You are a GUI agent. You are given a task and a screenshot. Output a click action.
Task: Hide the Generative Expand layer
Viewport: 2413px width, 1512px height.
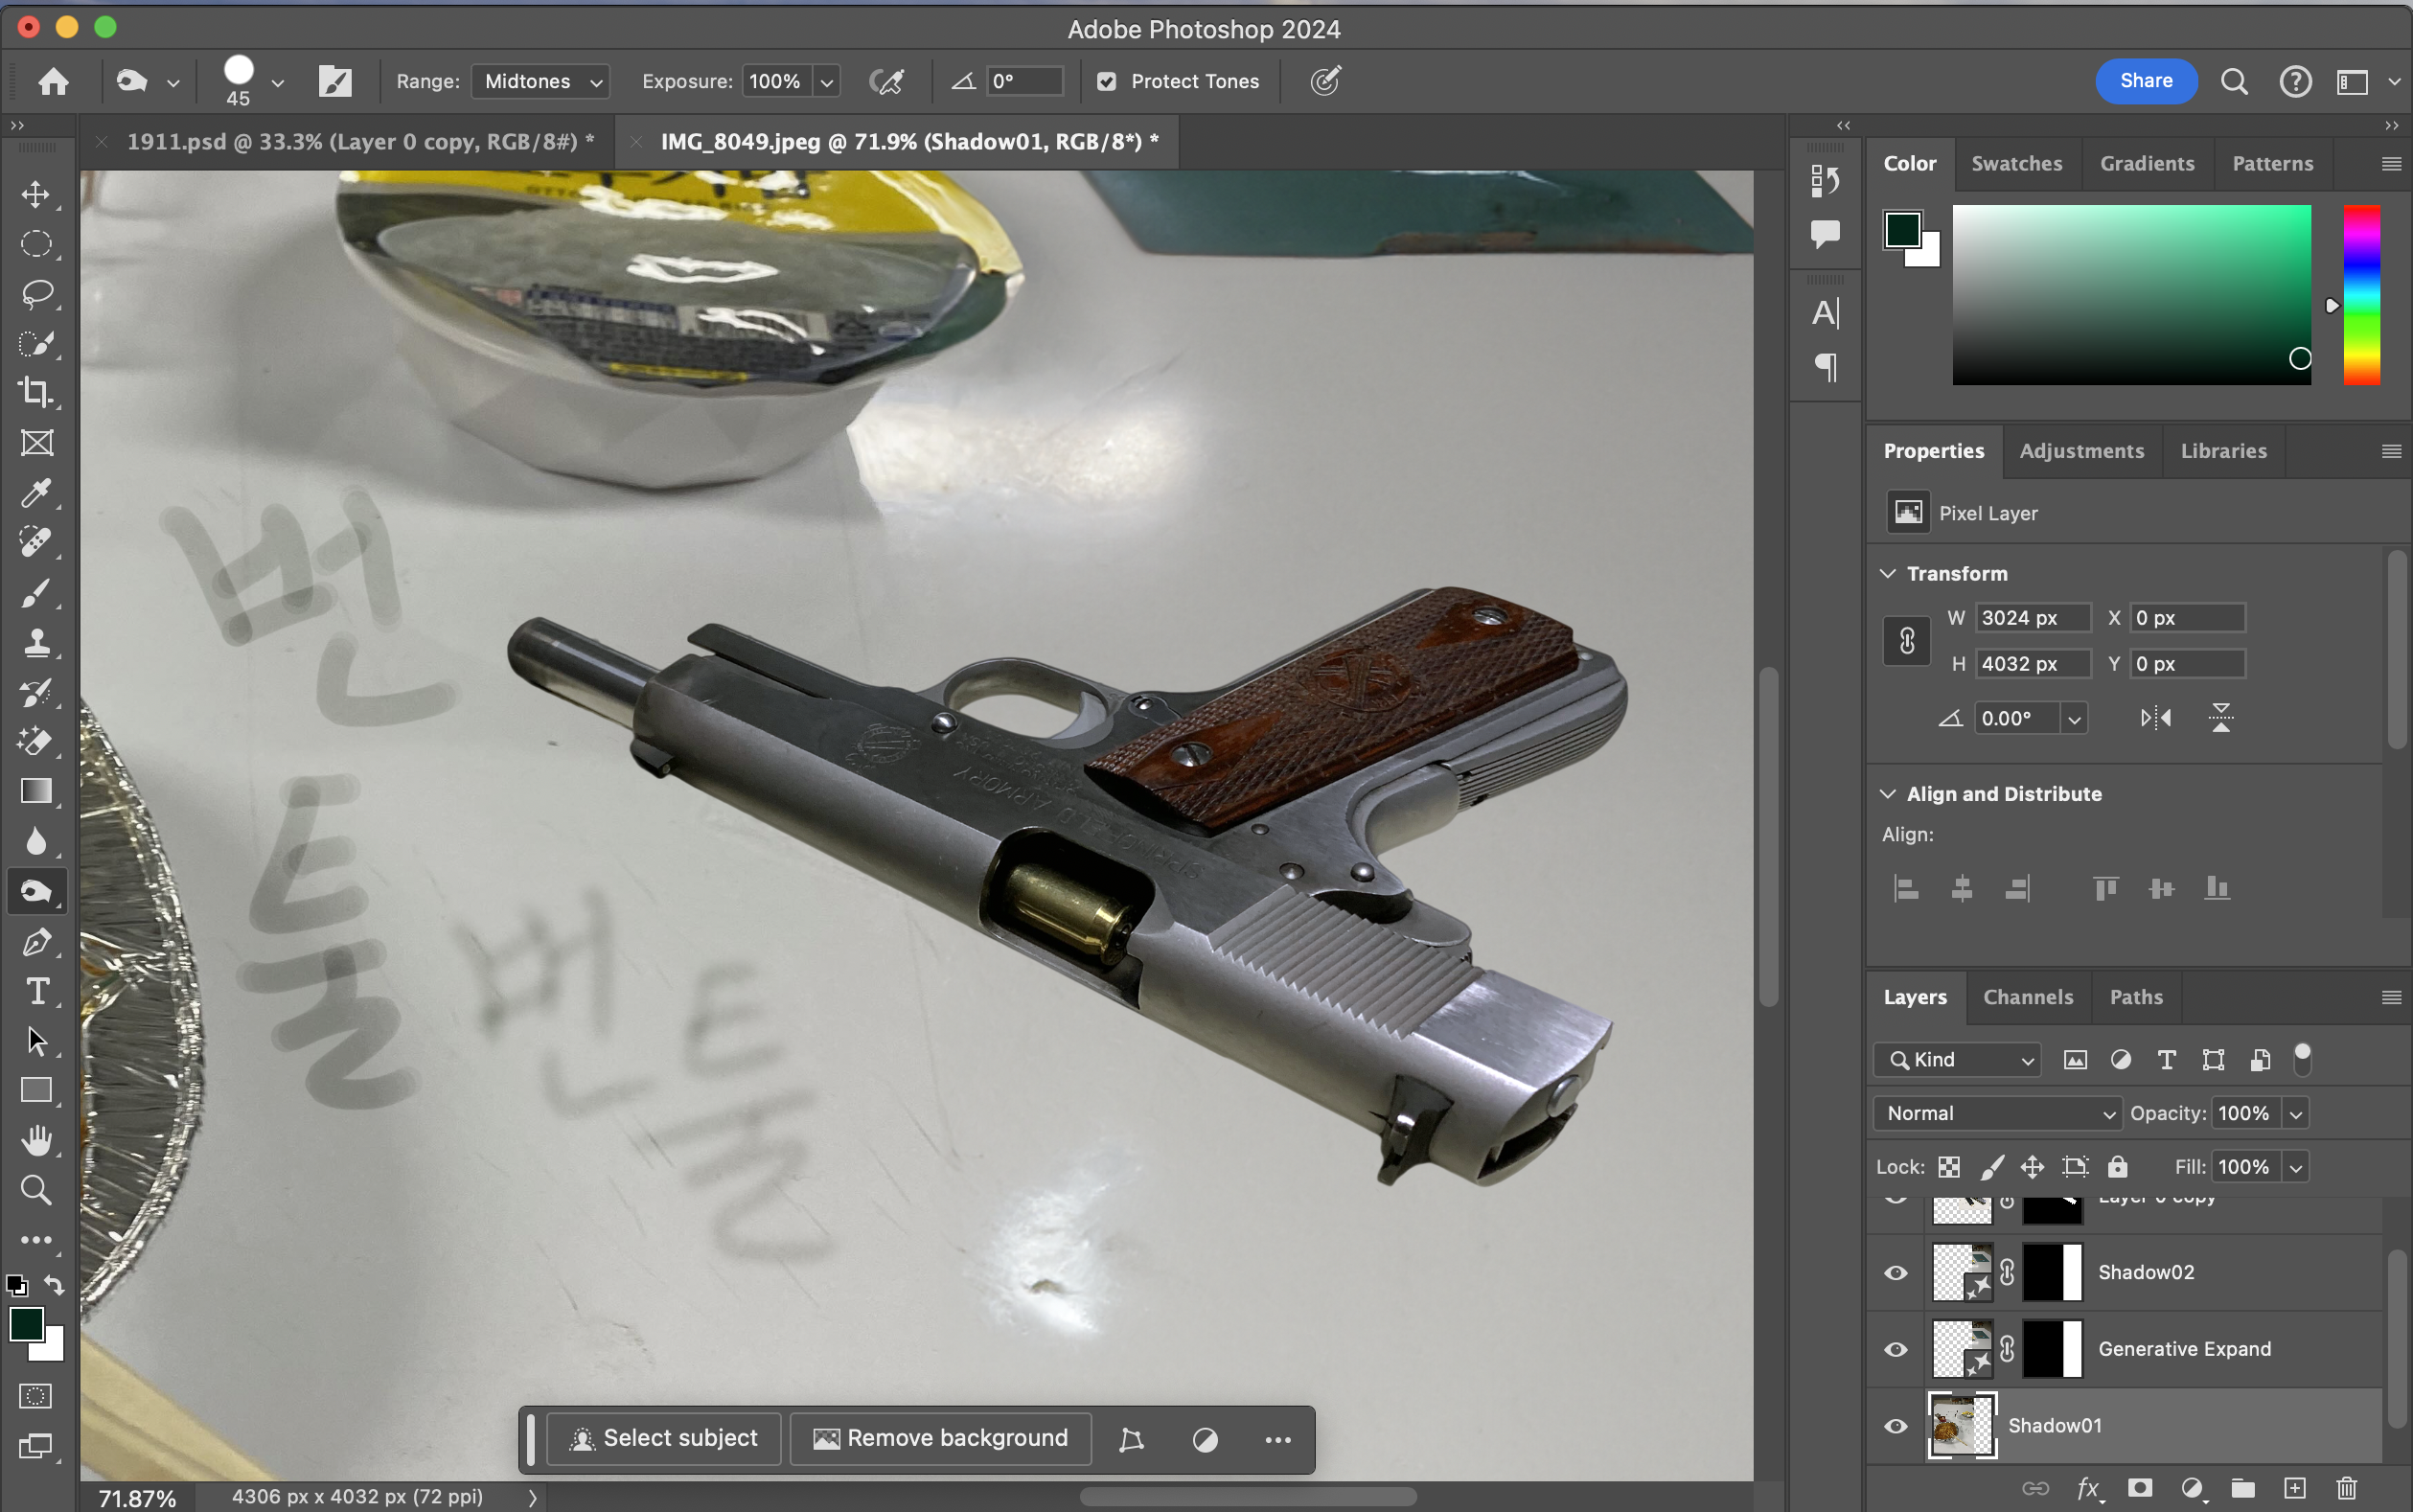[1896, 1350]
